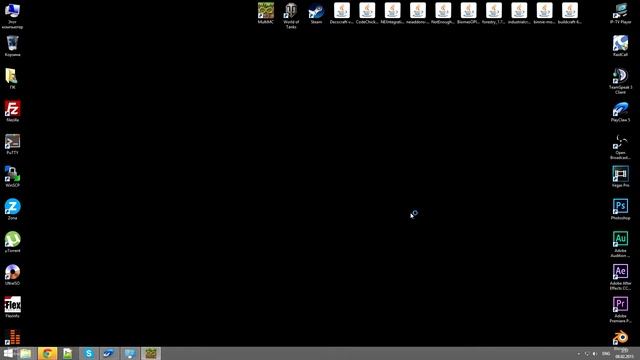Image resolution: width=640 pixels, height=360 pixels.
Task: Open the volume control in tray
Action: (x=595, y=354)
